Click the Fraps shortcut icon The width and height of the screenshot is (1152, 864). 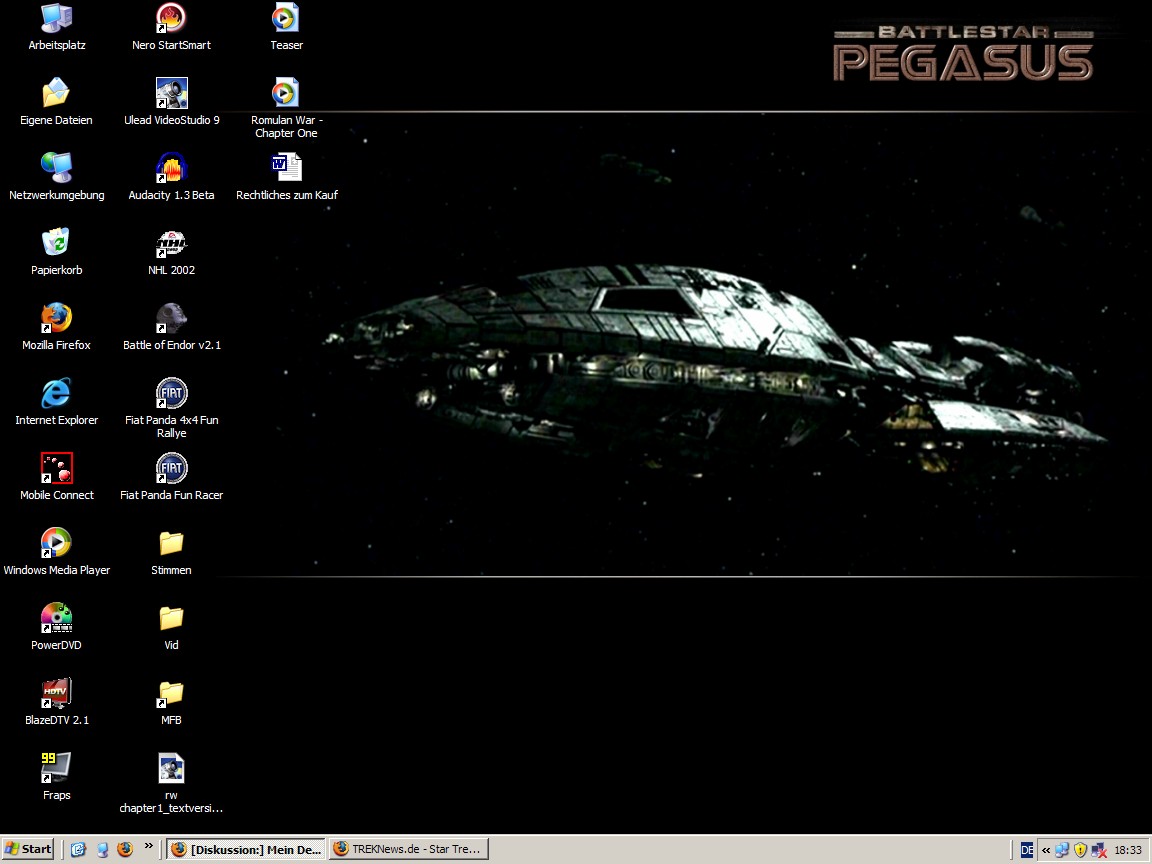56,768
